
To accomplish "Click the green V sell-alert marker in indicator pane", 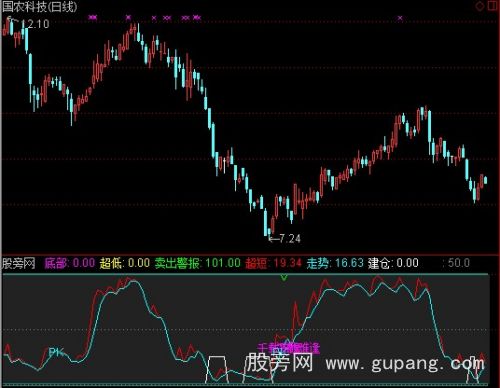I will [x=284, y=277].
